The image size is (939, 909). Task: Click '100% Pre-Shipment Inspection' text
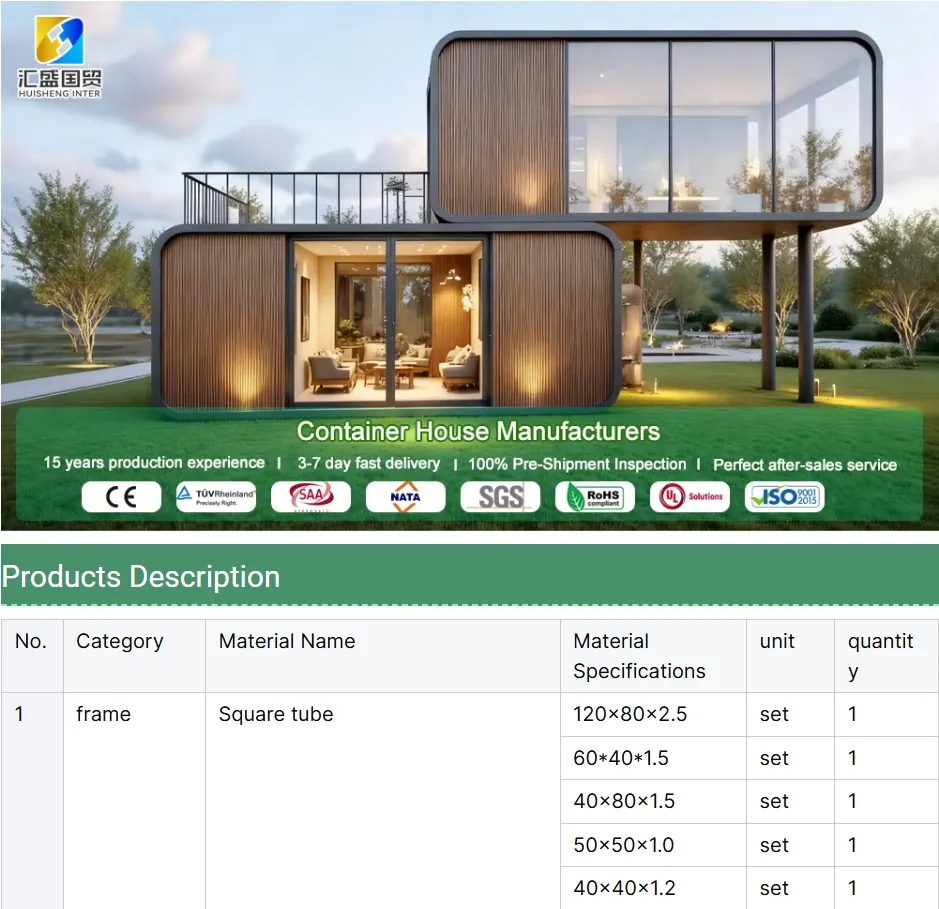coord(577,463)
